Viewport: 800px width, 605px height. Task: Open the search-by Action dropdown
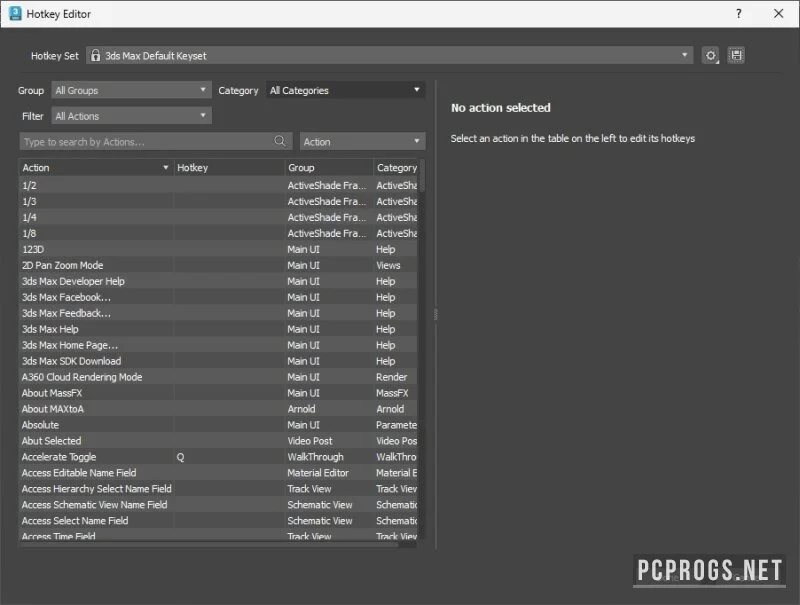[x=362, y=141]
